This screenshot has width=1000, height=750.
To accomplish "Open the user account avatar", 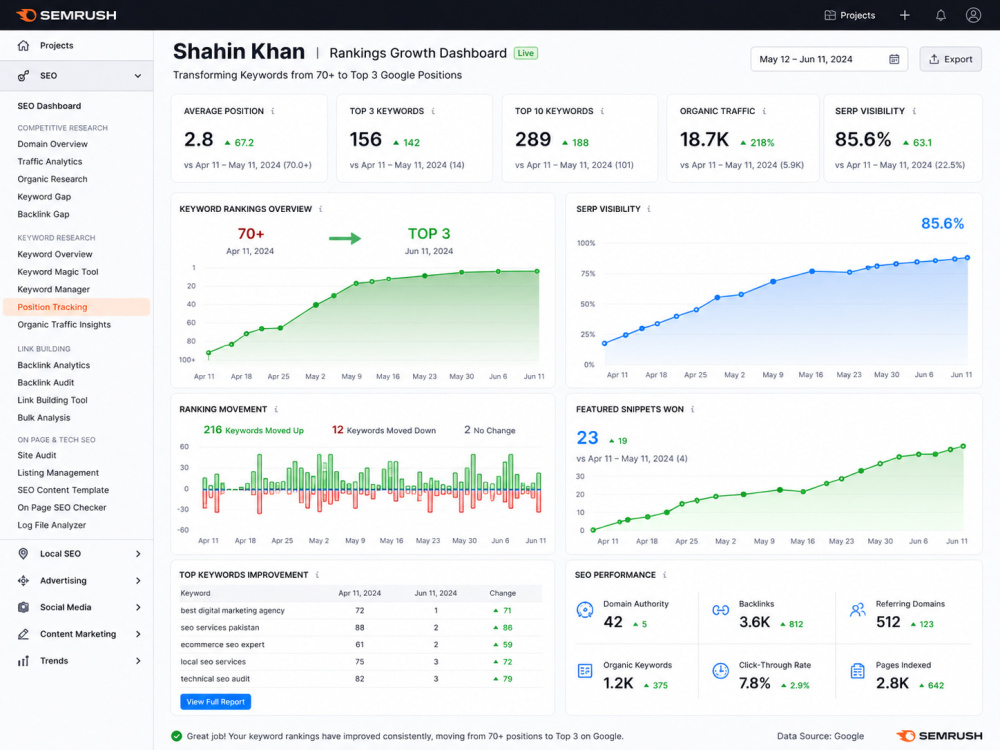I will [x=973, y=15].
